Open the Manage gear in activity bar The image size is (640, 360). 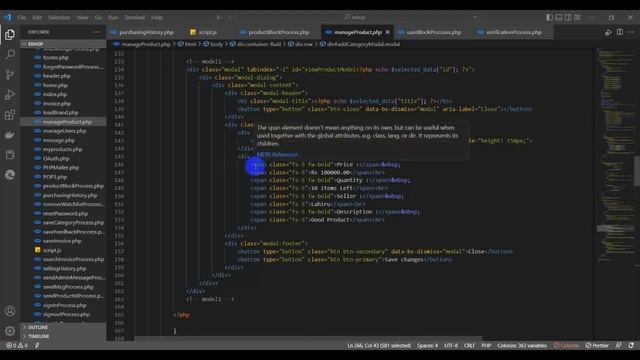click(10, 331)
